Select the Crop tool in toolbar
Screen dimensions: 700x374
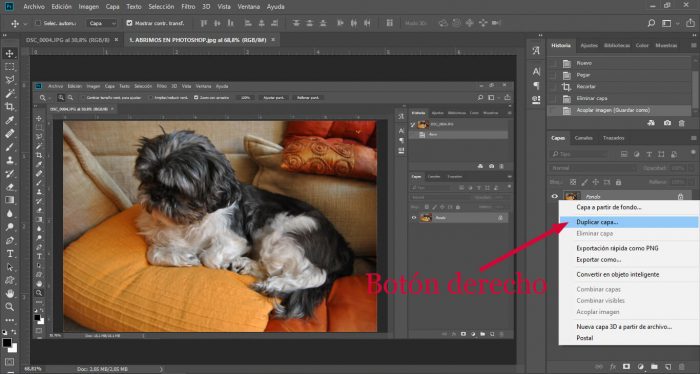[9, 107]
